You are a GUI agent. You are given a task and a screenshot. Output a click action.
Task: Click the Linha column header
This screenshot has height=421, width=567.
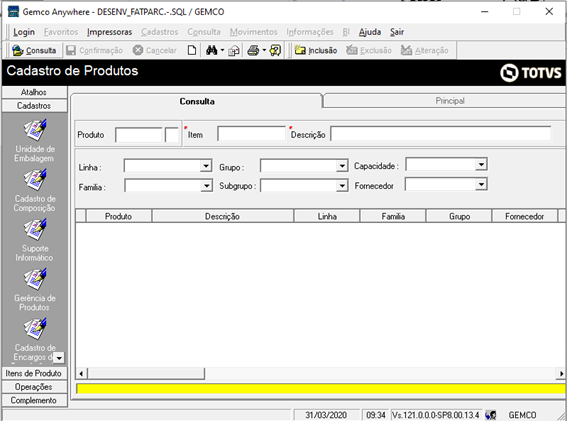point(327,216)
